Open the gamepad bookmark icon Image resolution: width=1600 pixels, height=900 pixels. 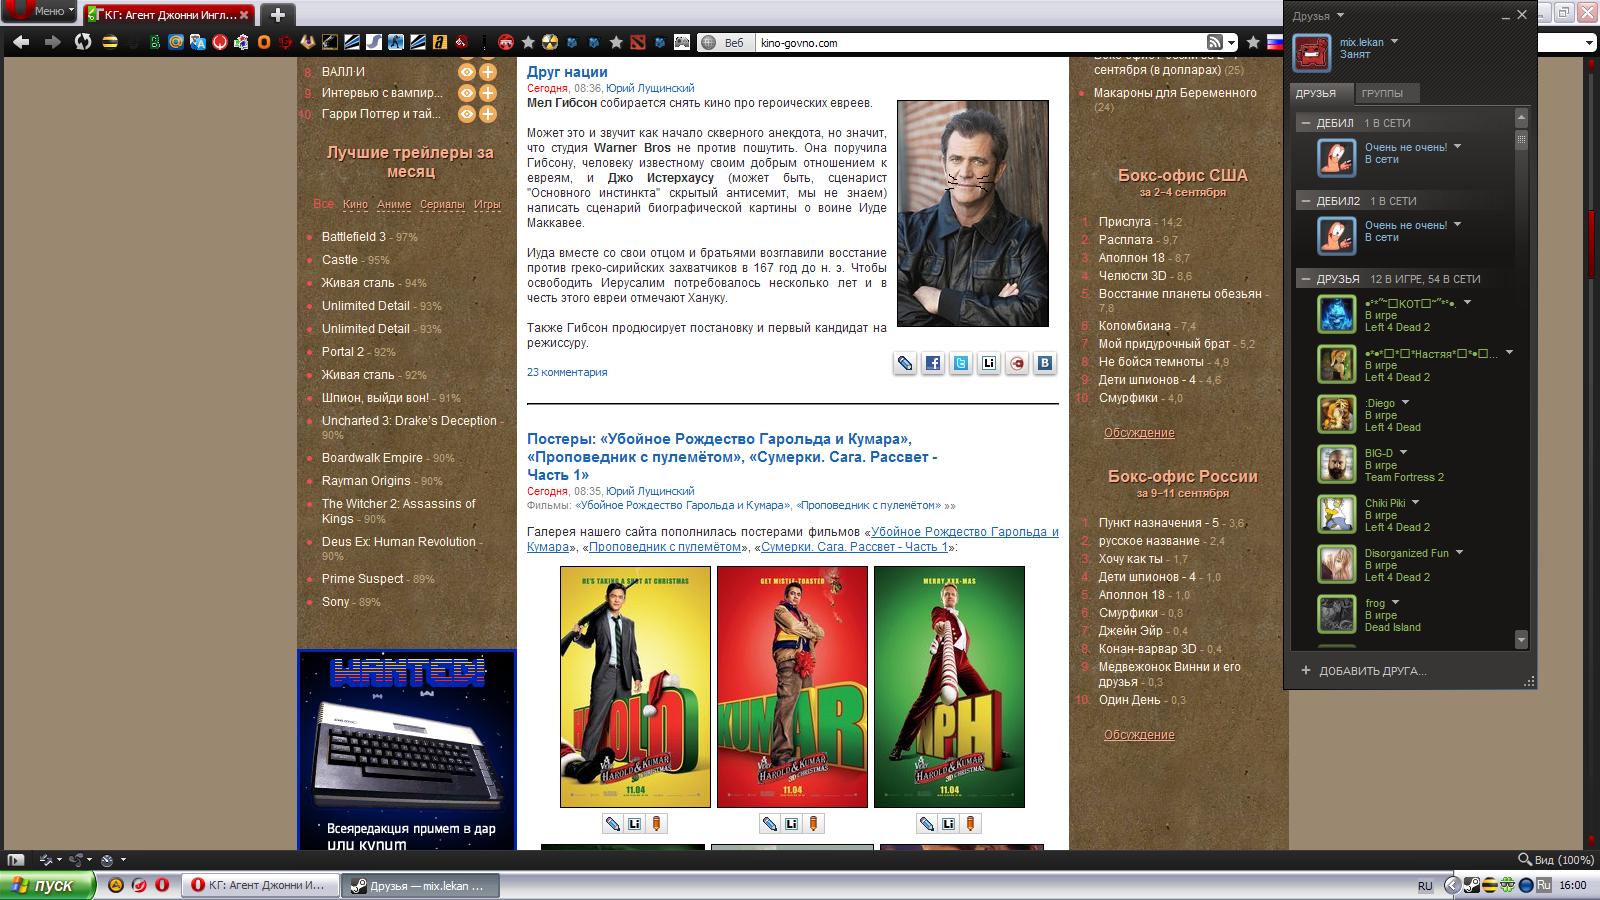click(681, 42)
